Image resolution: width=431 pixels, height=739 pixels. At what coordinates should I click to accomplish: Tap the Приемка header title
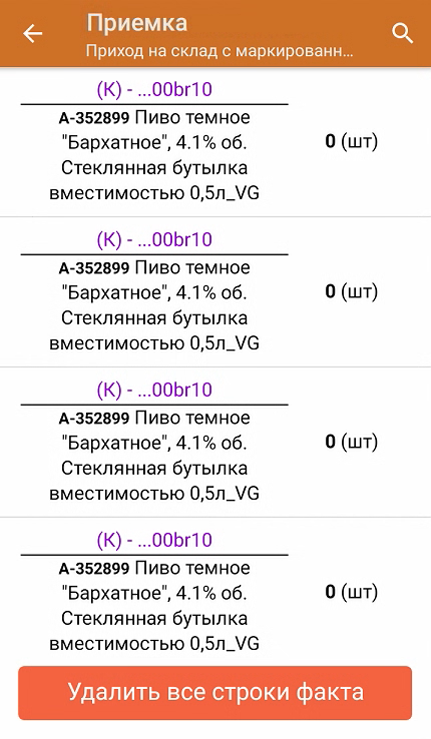click(137, 23)
